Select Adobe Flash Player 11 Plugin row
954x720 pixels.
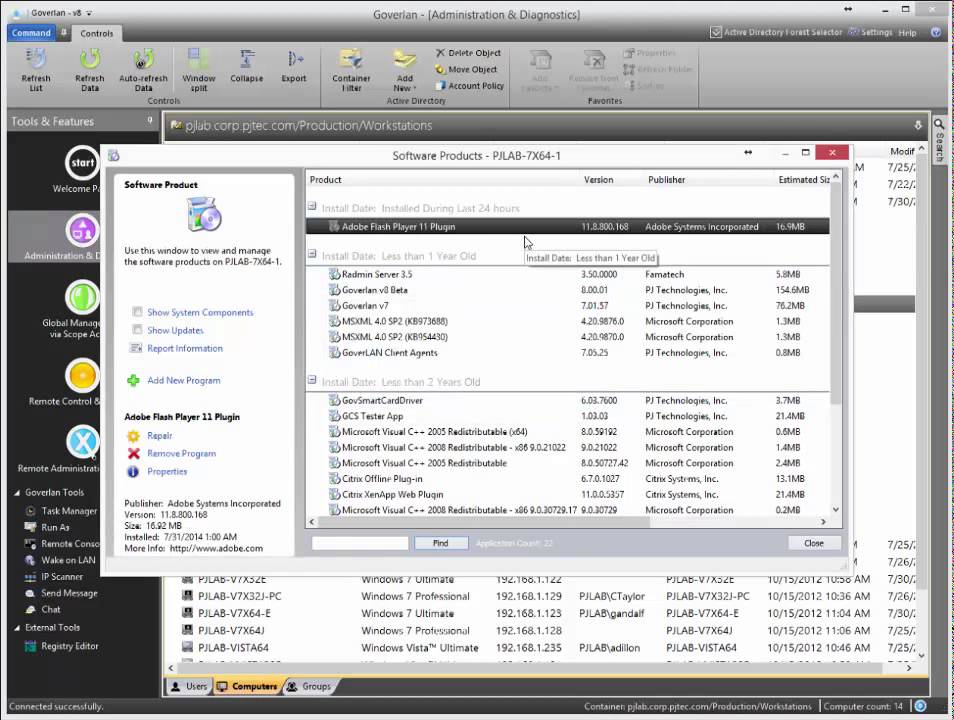click(567, 226)
